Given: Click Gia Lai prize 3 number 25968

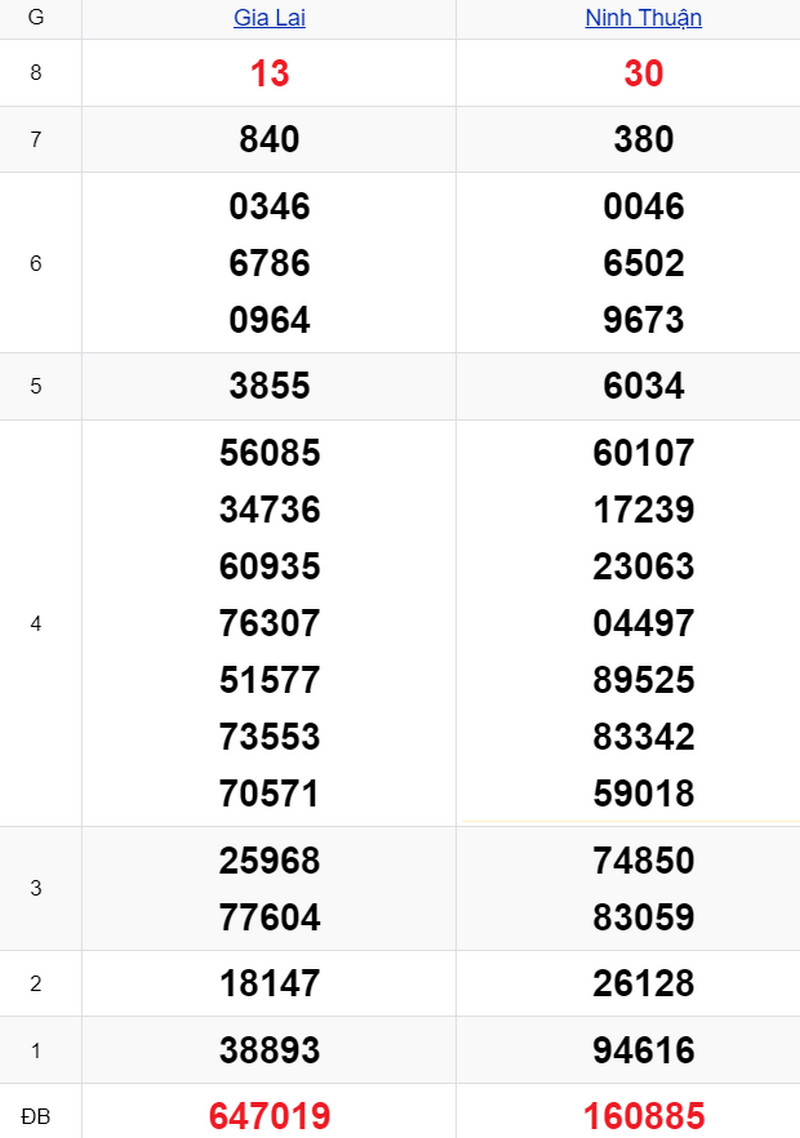Looking at the screenshot, I should click(x=269, y=861).
